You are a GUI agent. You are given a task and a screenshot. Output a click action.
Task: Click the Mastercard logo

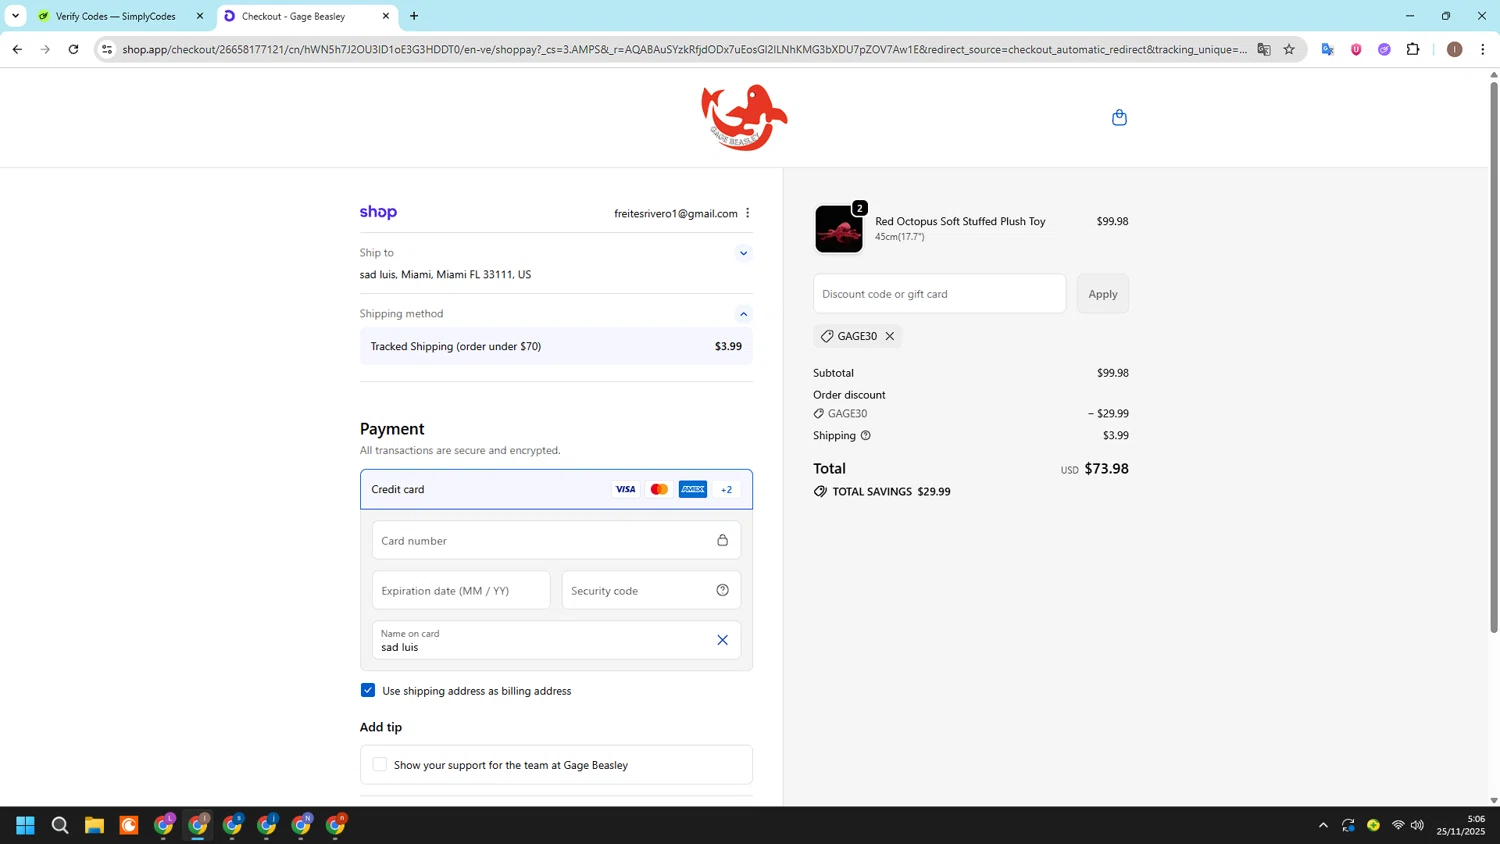pyautogui.click(x=659, y=489)
